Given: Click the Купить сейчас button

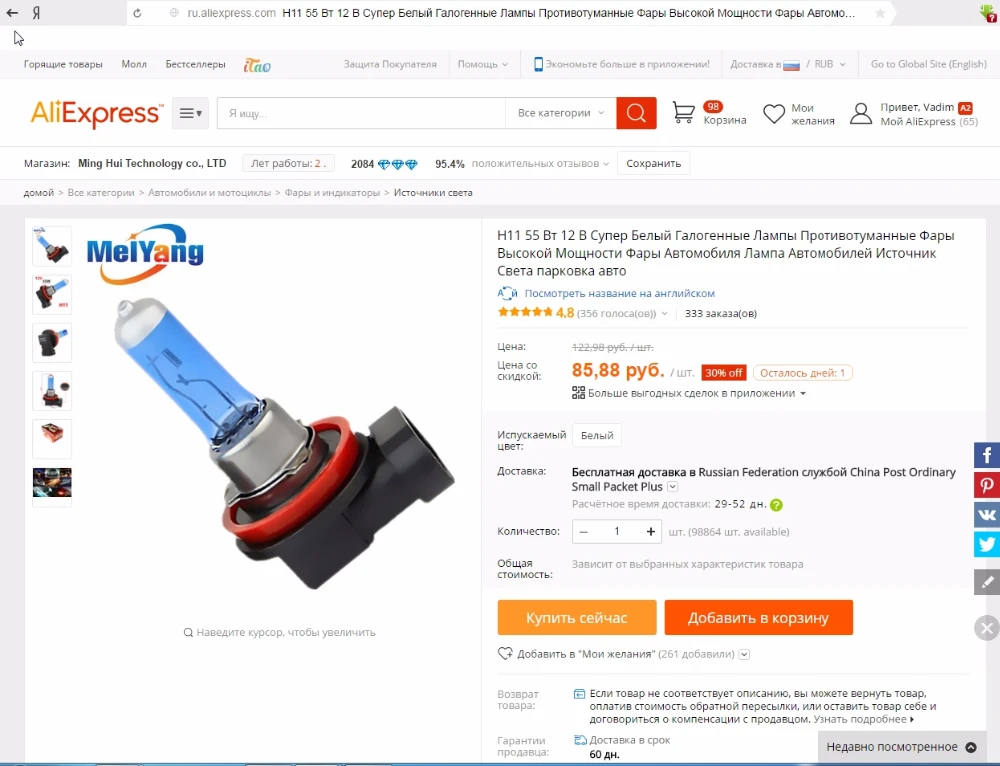Looking at the screenshot, I should pyautogui.click(x=577, y=617).
